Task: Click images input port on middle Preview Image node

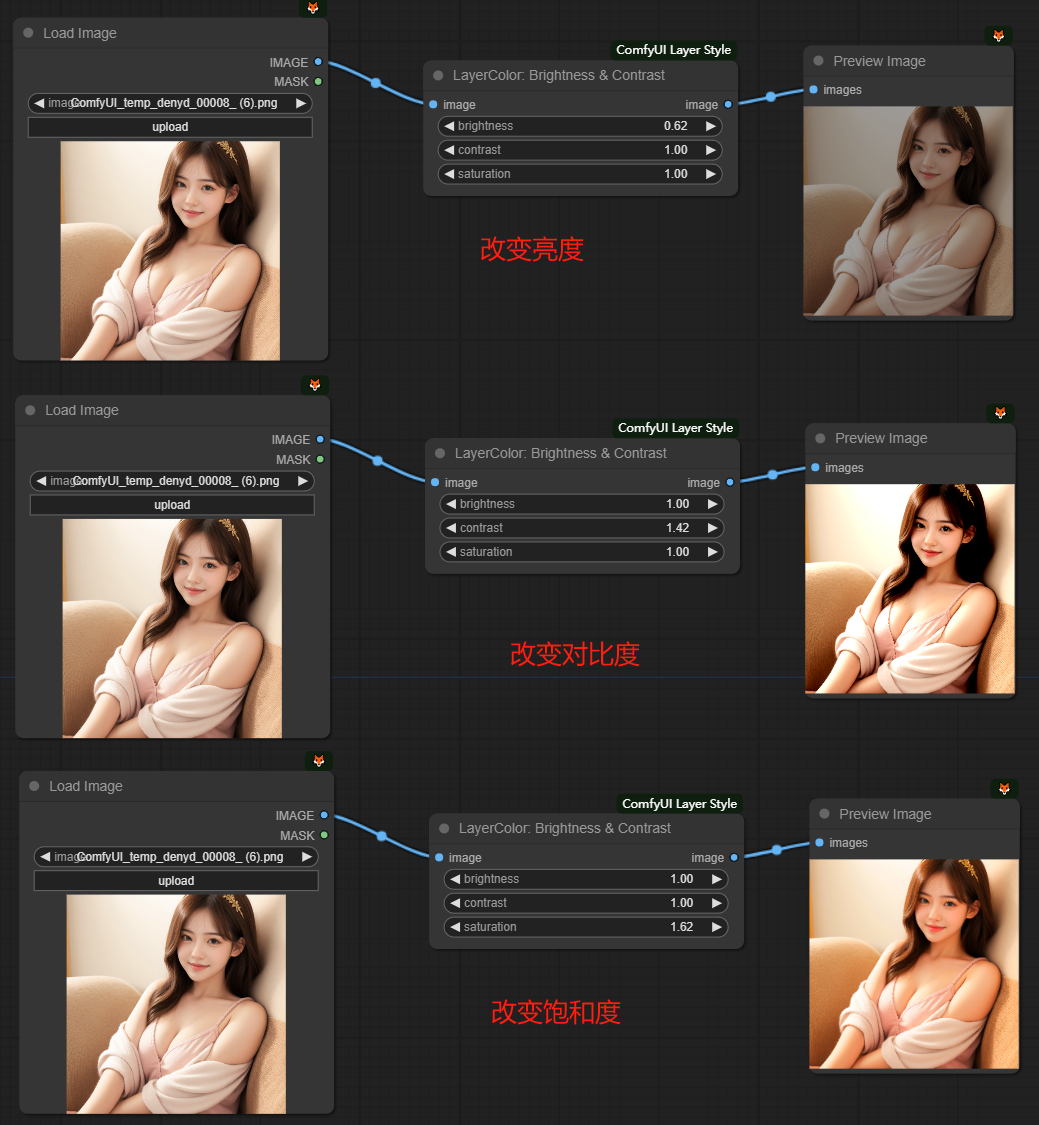Action: click(816, 467)
